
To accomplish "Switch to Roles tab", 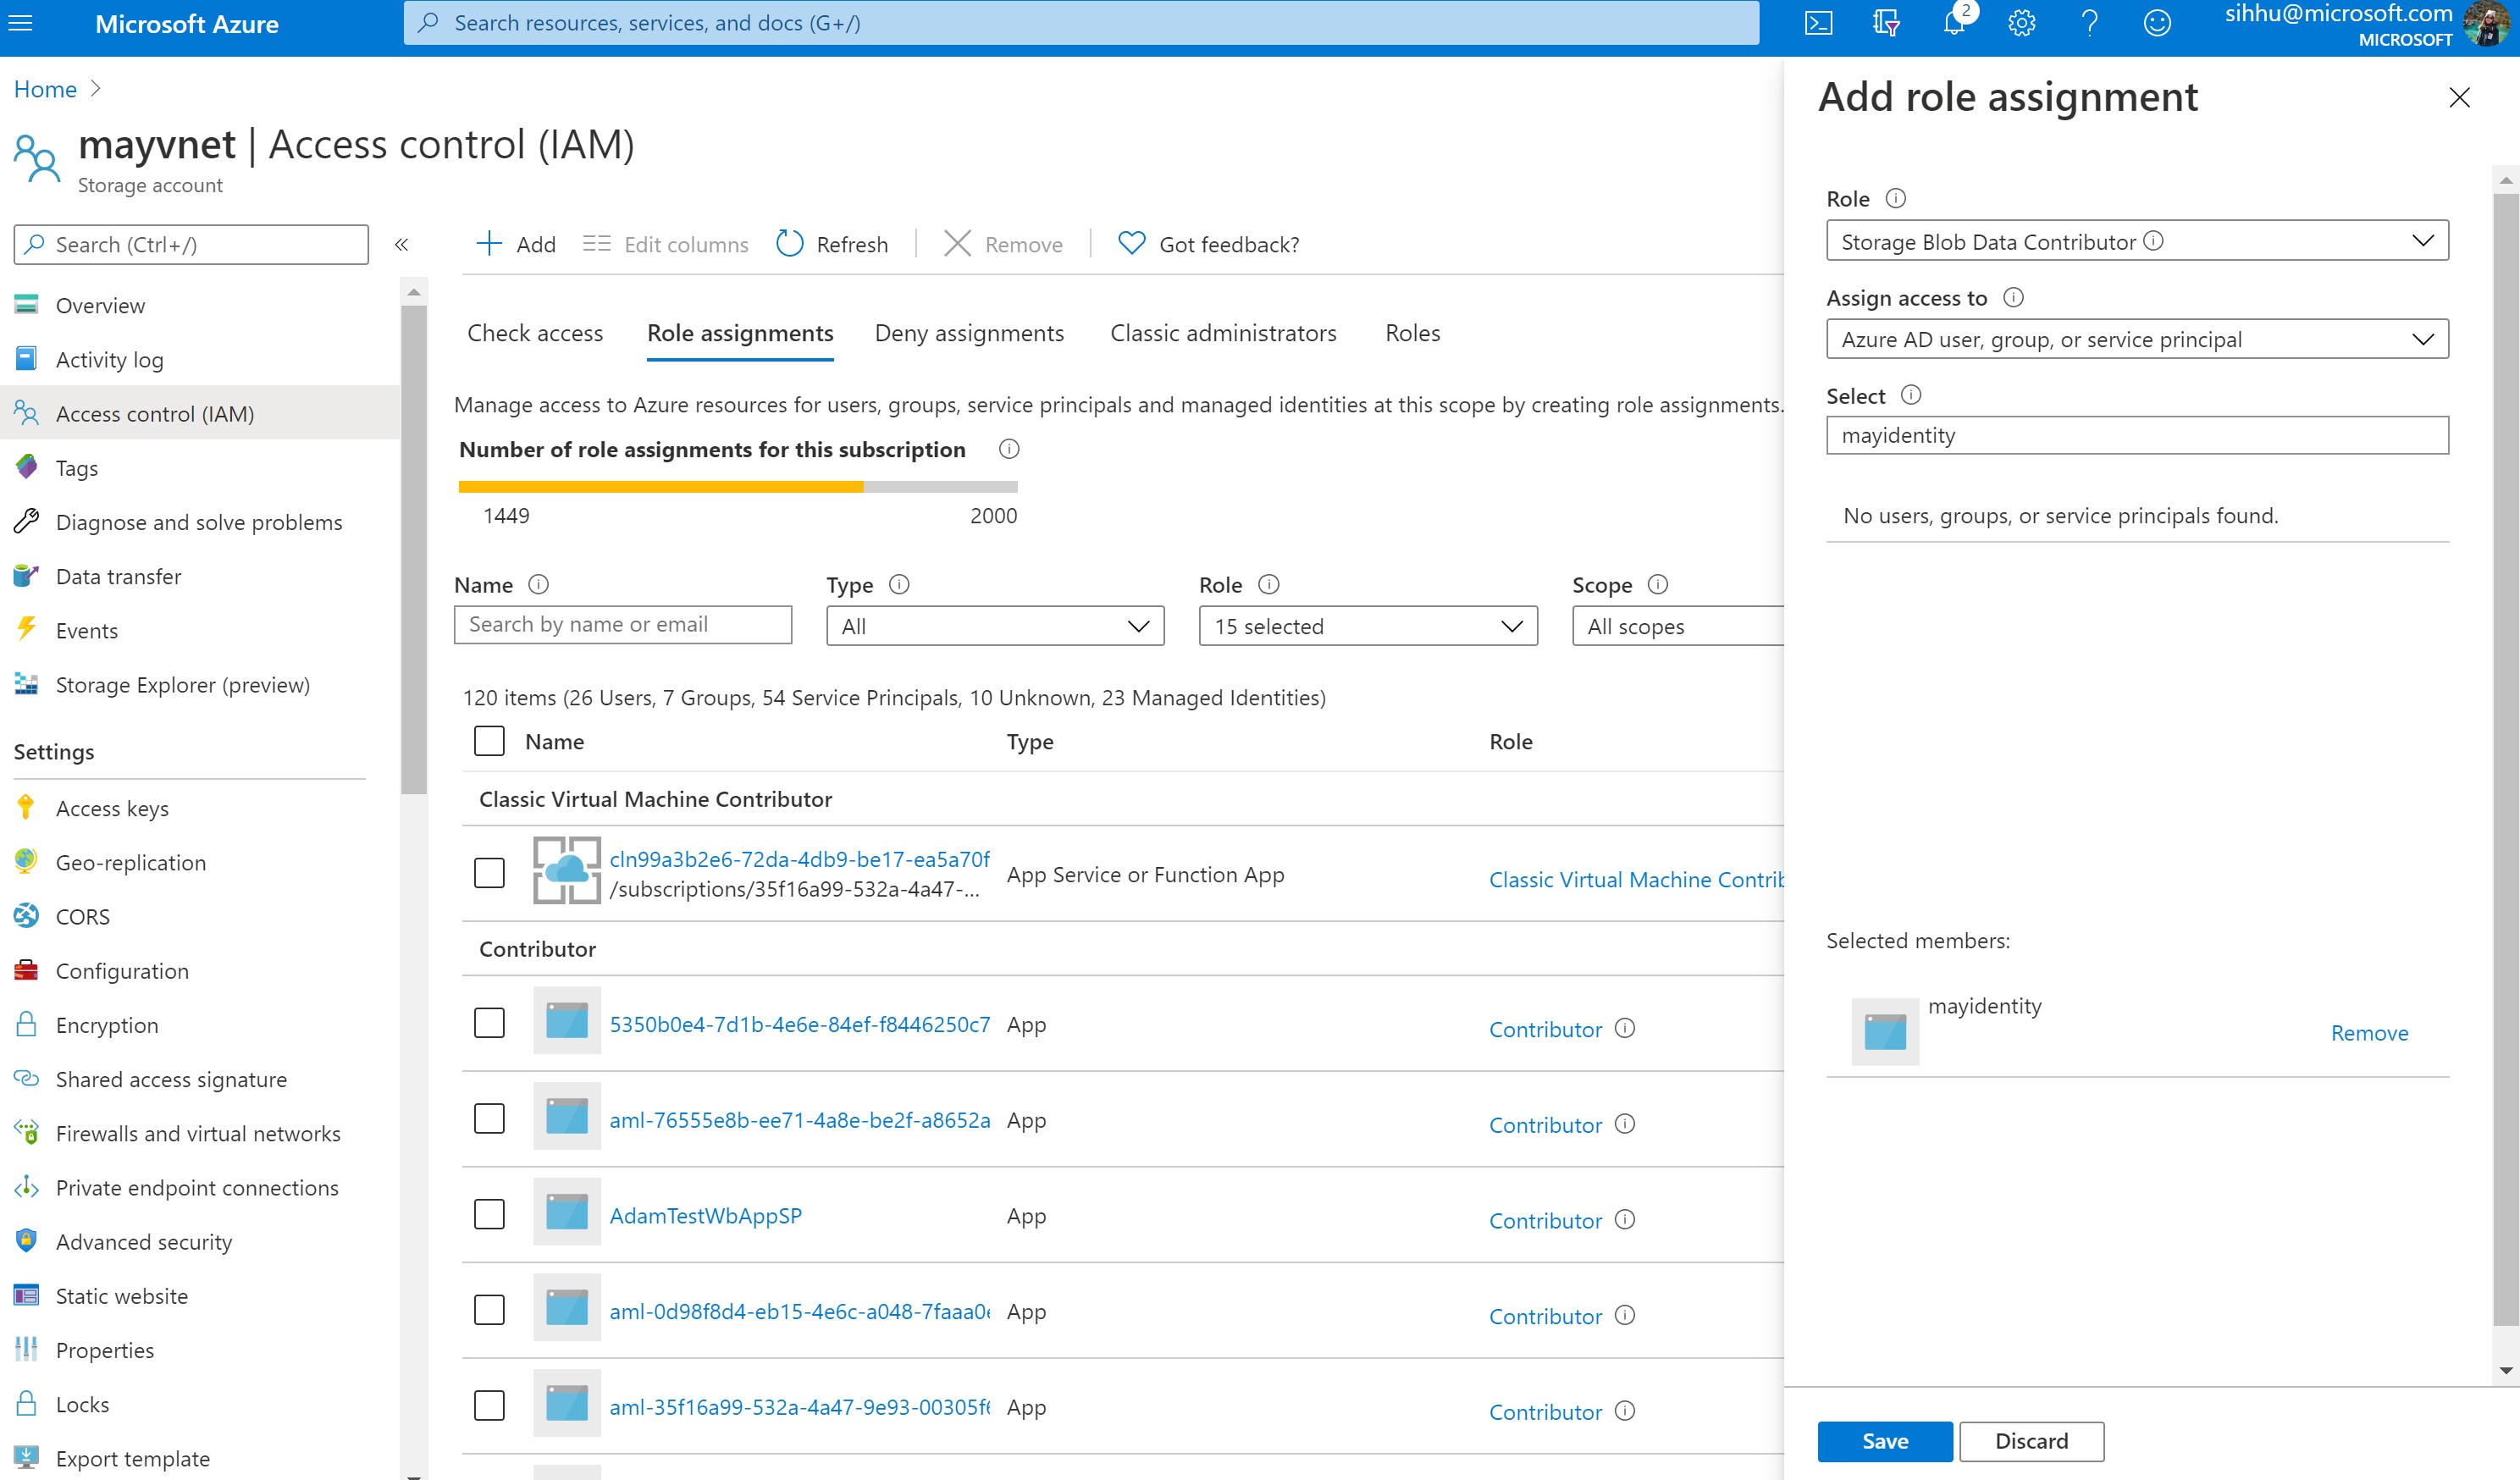I will click(x=1412, y=333).
